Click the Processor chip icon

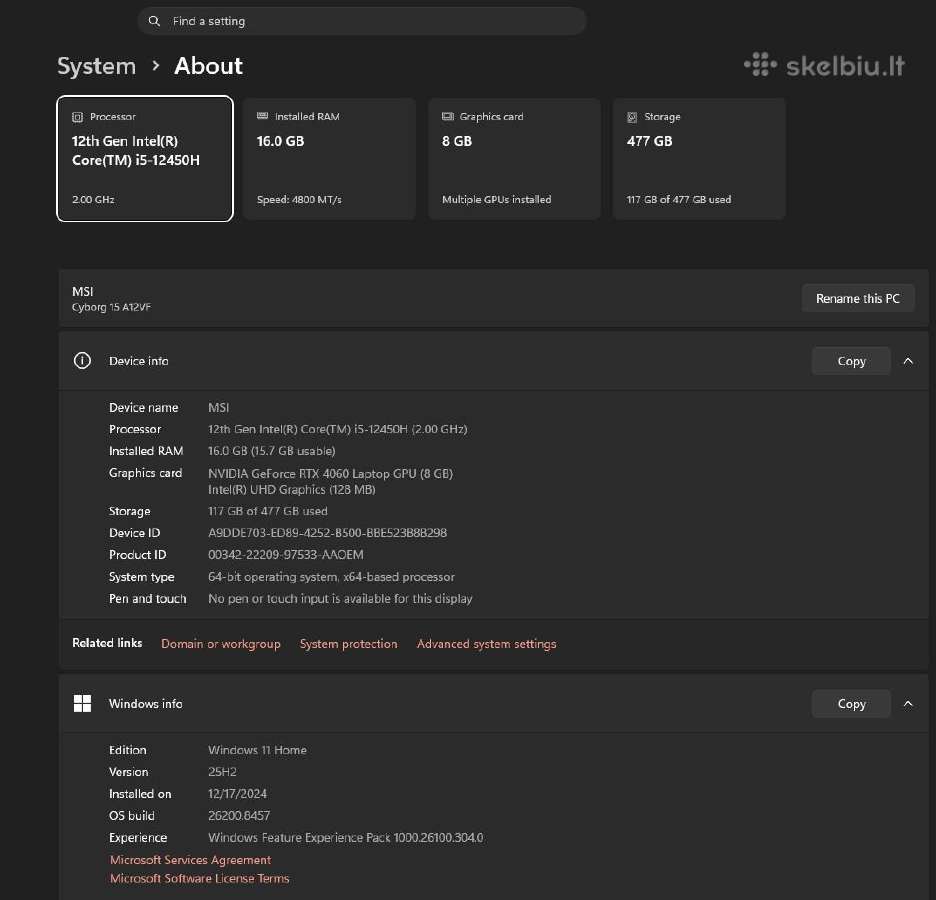click(78, 117)
